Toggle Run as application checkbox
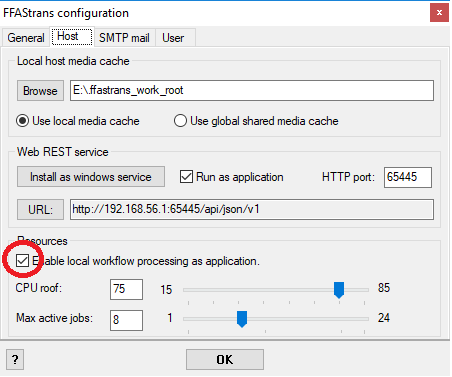452x377 pixels. (232, 177)
